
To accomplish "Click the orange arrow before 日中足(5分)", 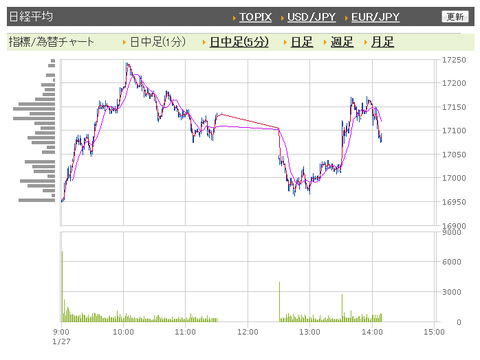I will (x=204, y=43).
